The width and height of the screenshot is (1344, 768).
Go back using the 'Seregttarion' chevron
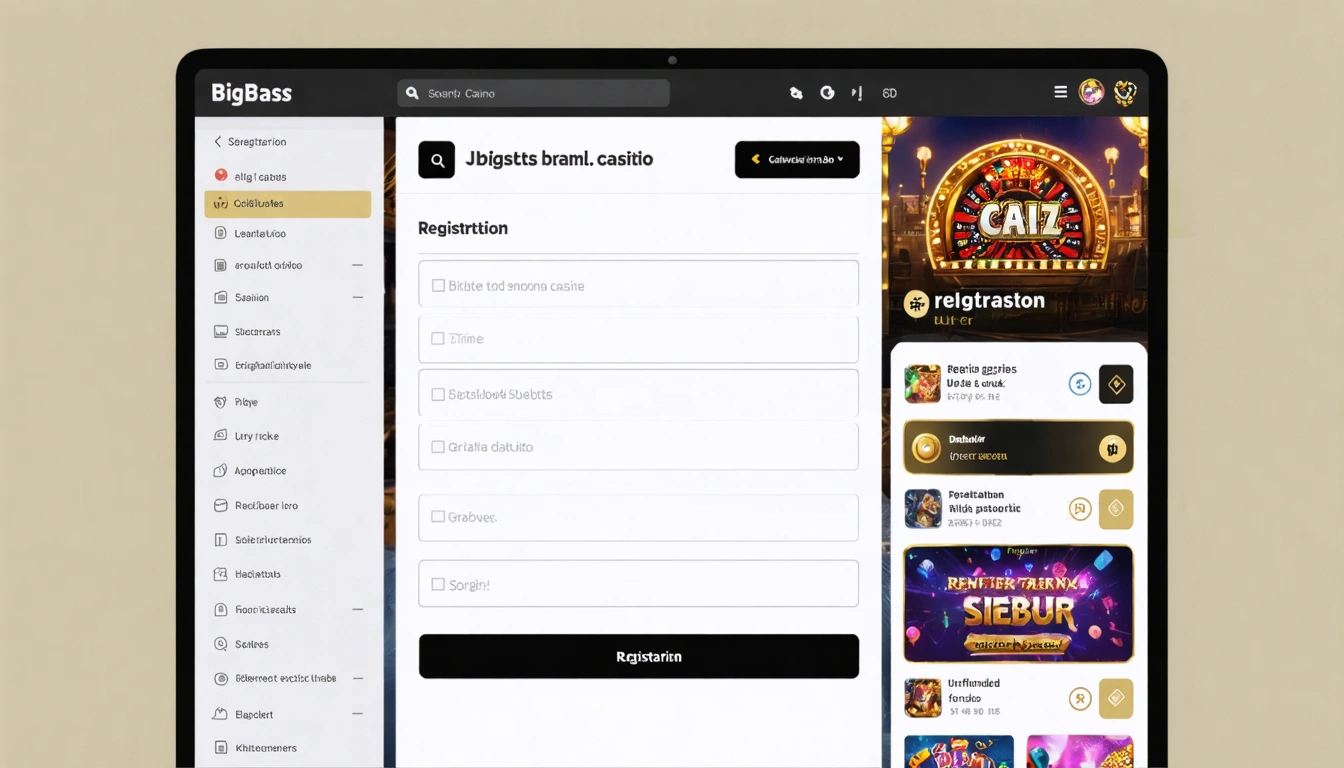(x=218, y=142)
